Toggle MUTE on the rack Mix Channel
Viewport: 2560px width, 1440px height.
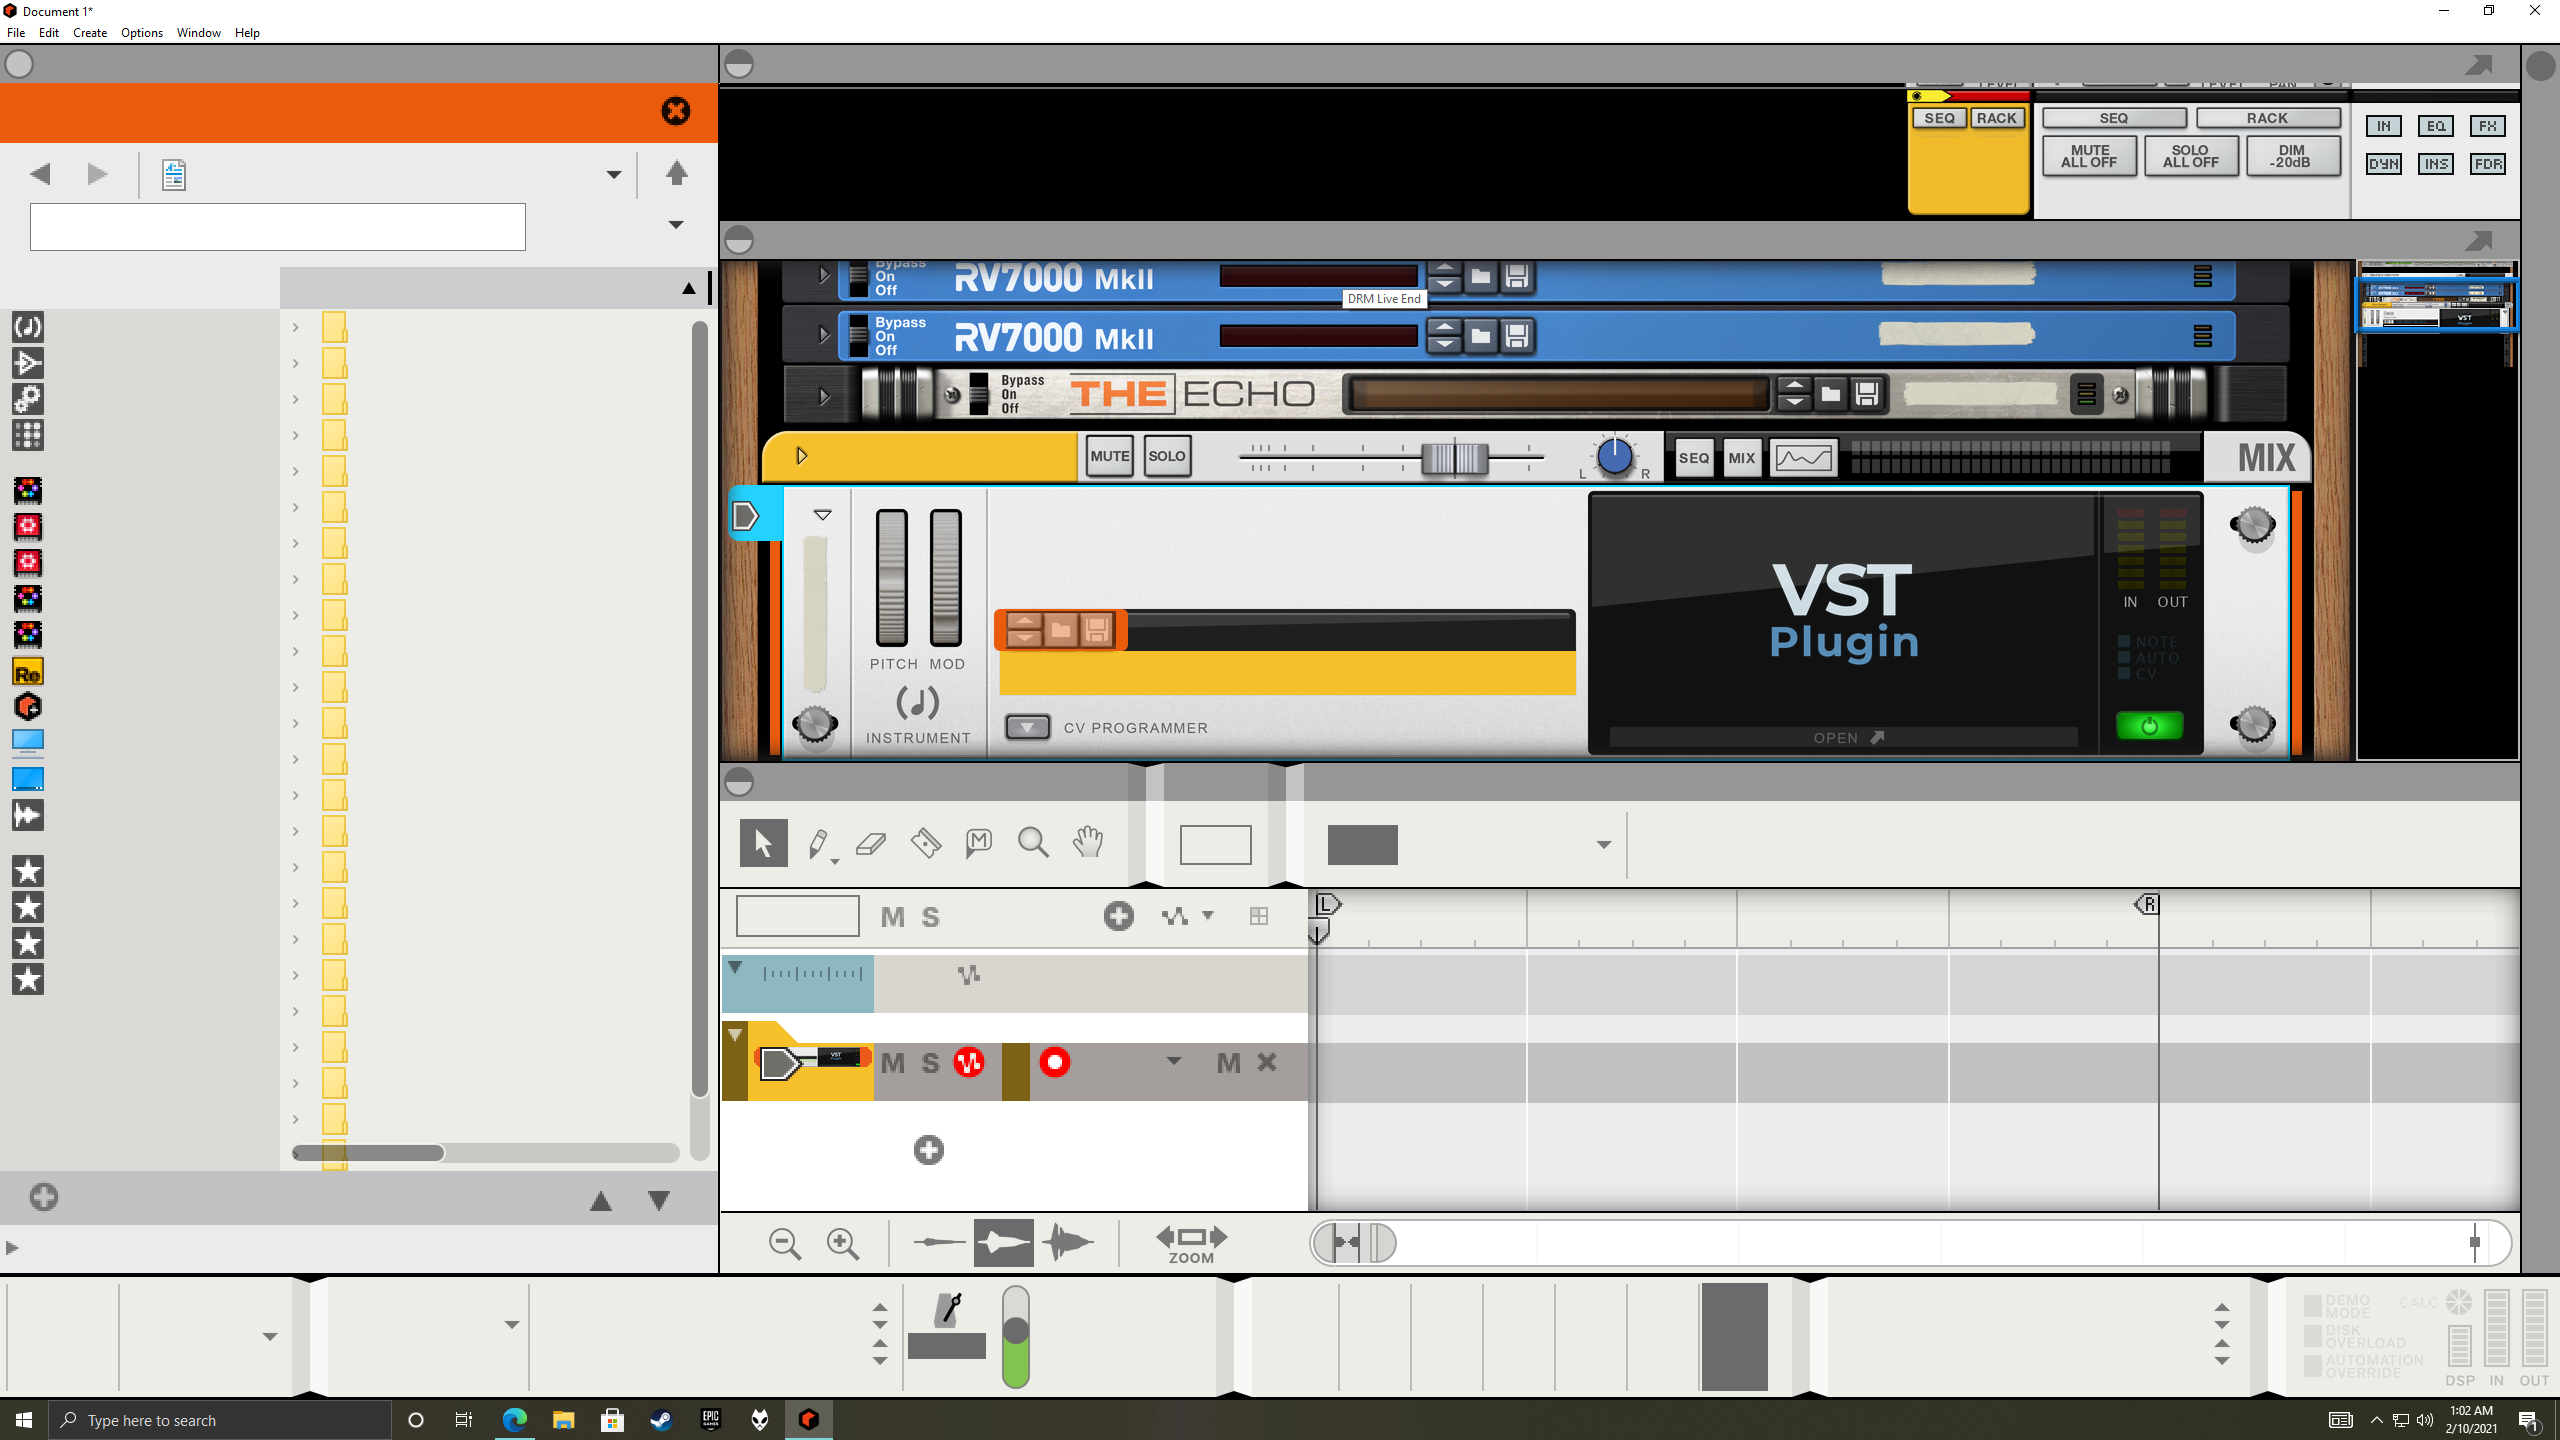[x=1110, y=456]
